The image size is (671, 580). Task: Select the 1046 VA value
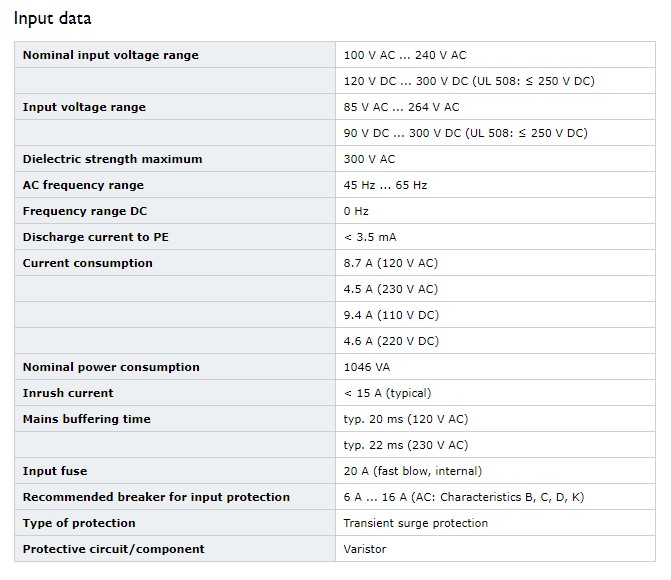coord(367,367)
